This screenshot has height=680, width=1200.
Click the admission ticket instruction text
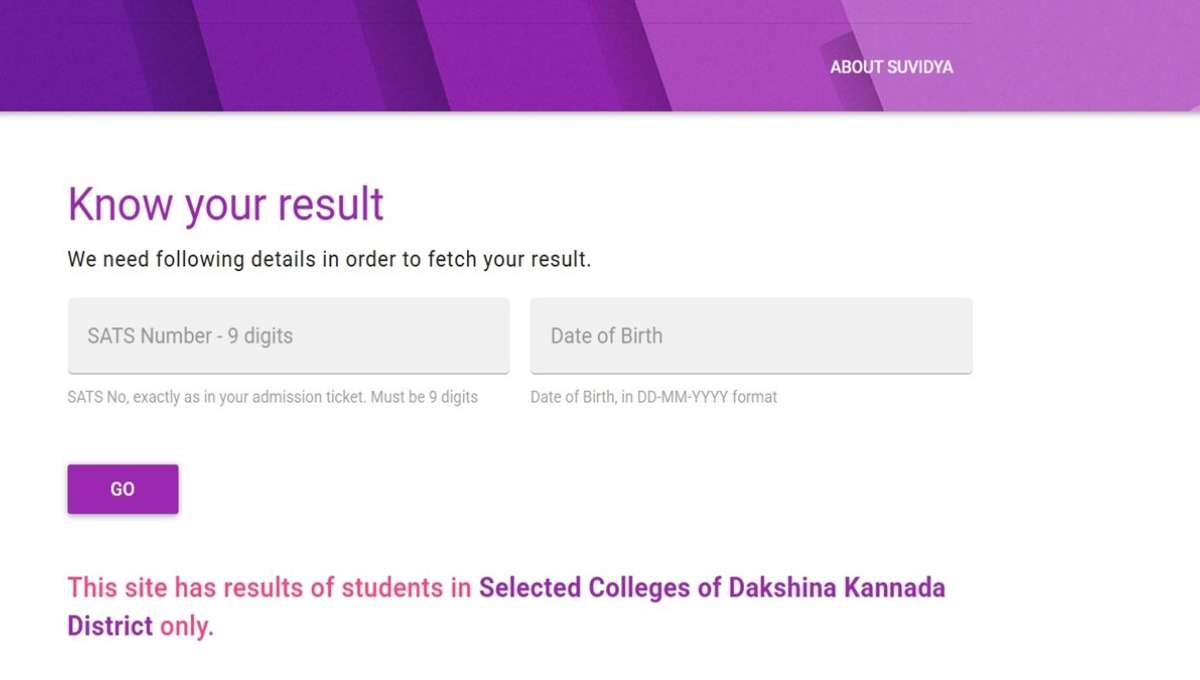tap(271, 396)
